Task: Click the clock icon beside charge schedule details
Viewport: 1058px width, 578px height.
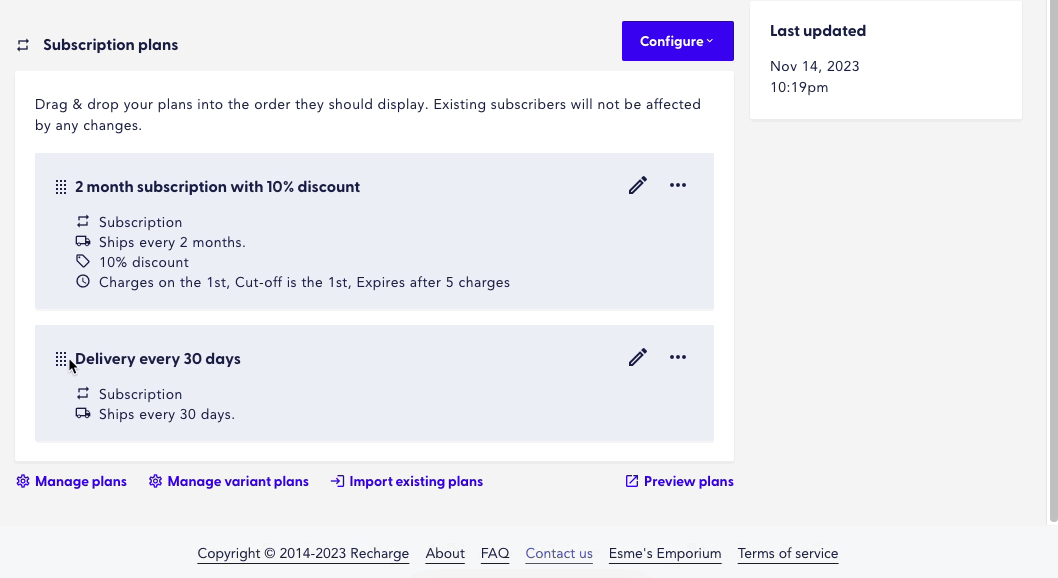Action: pos(82,281)
